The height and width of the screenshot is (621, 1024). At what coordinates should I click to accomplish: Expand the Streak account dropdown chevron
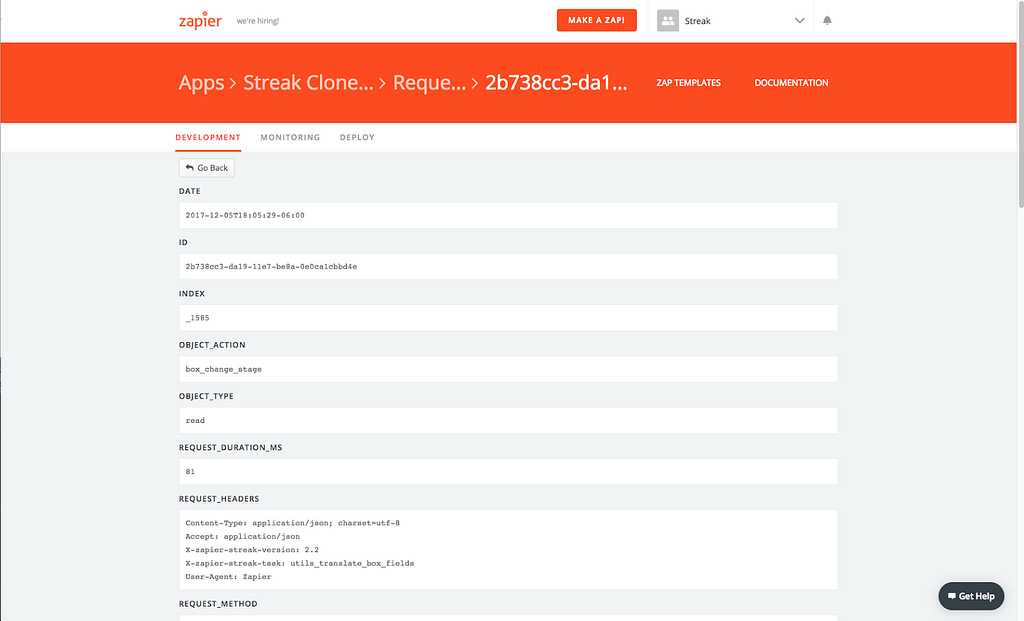(799, 21)
